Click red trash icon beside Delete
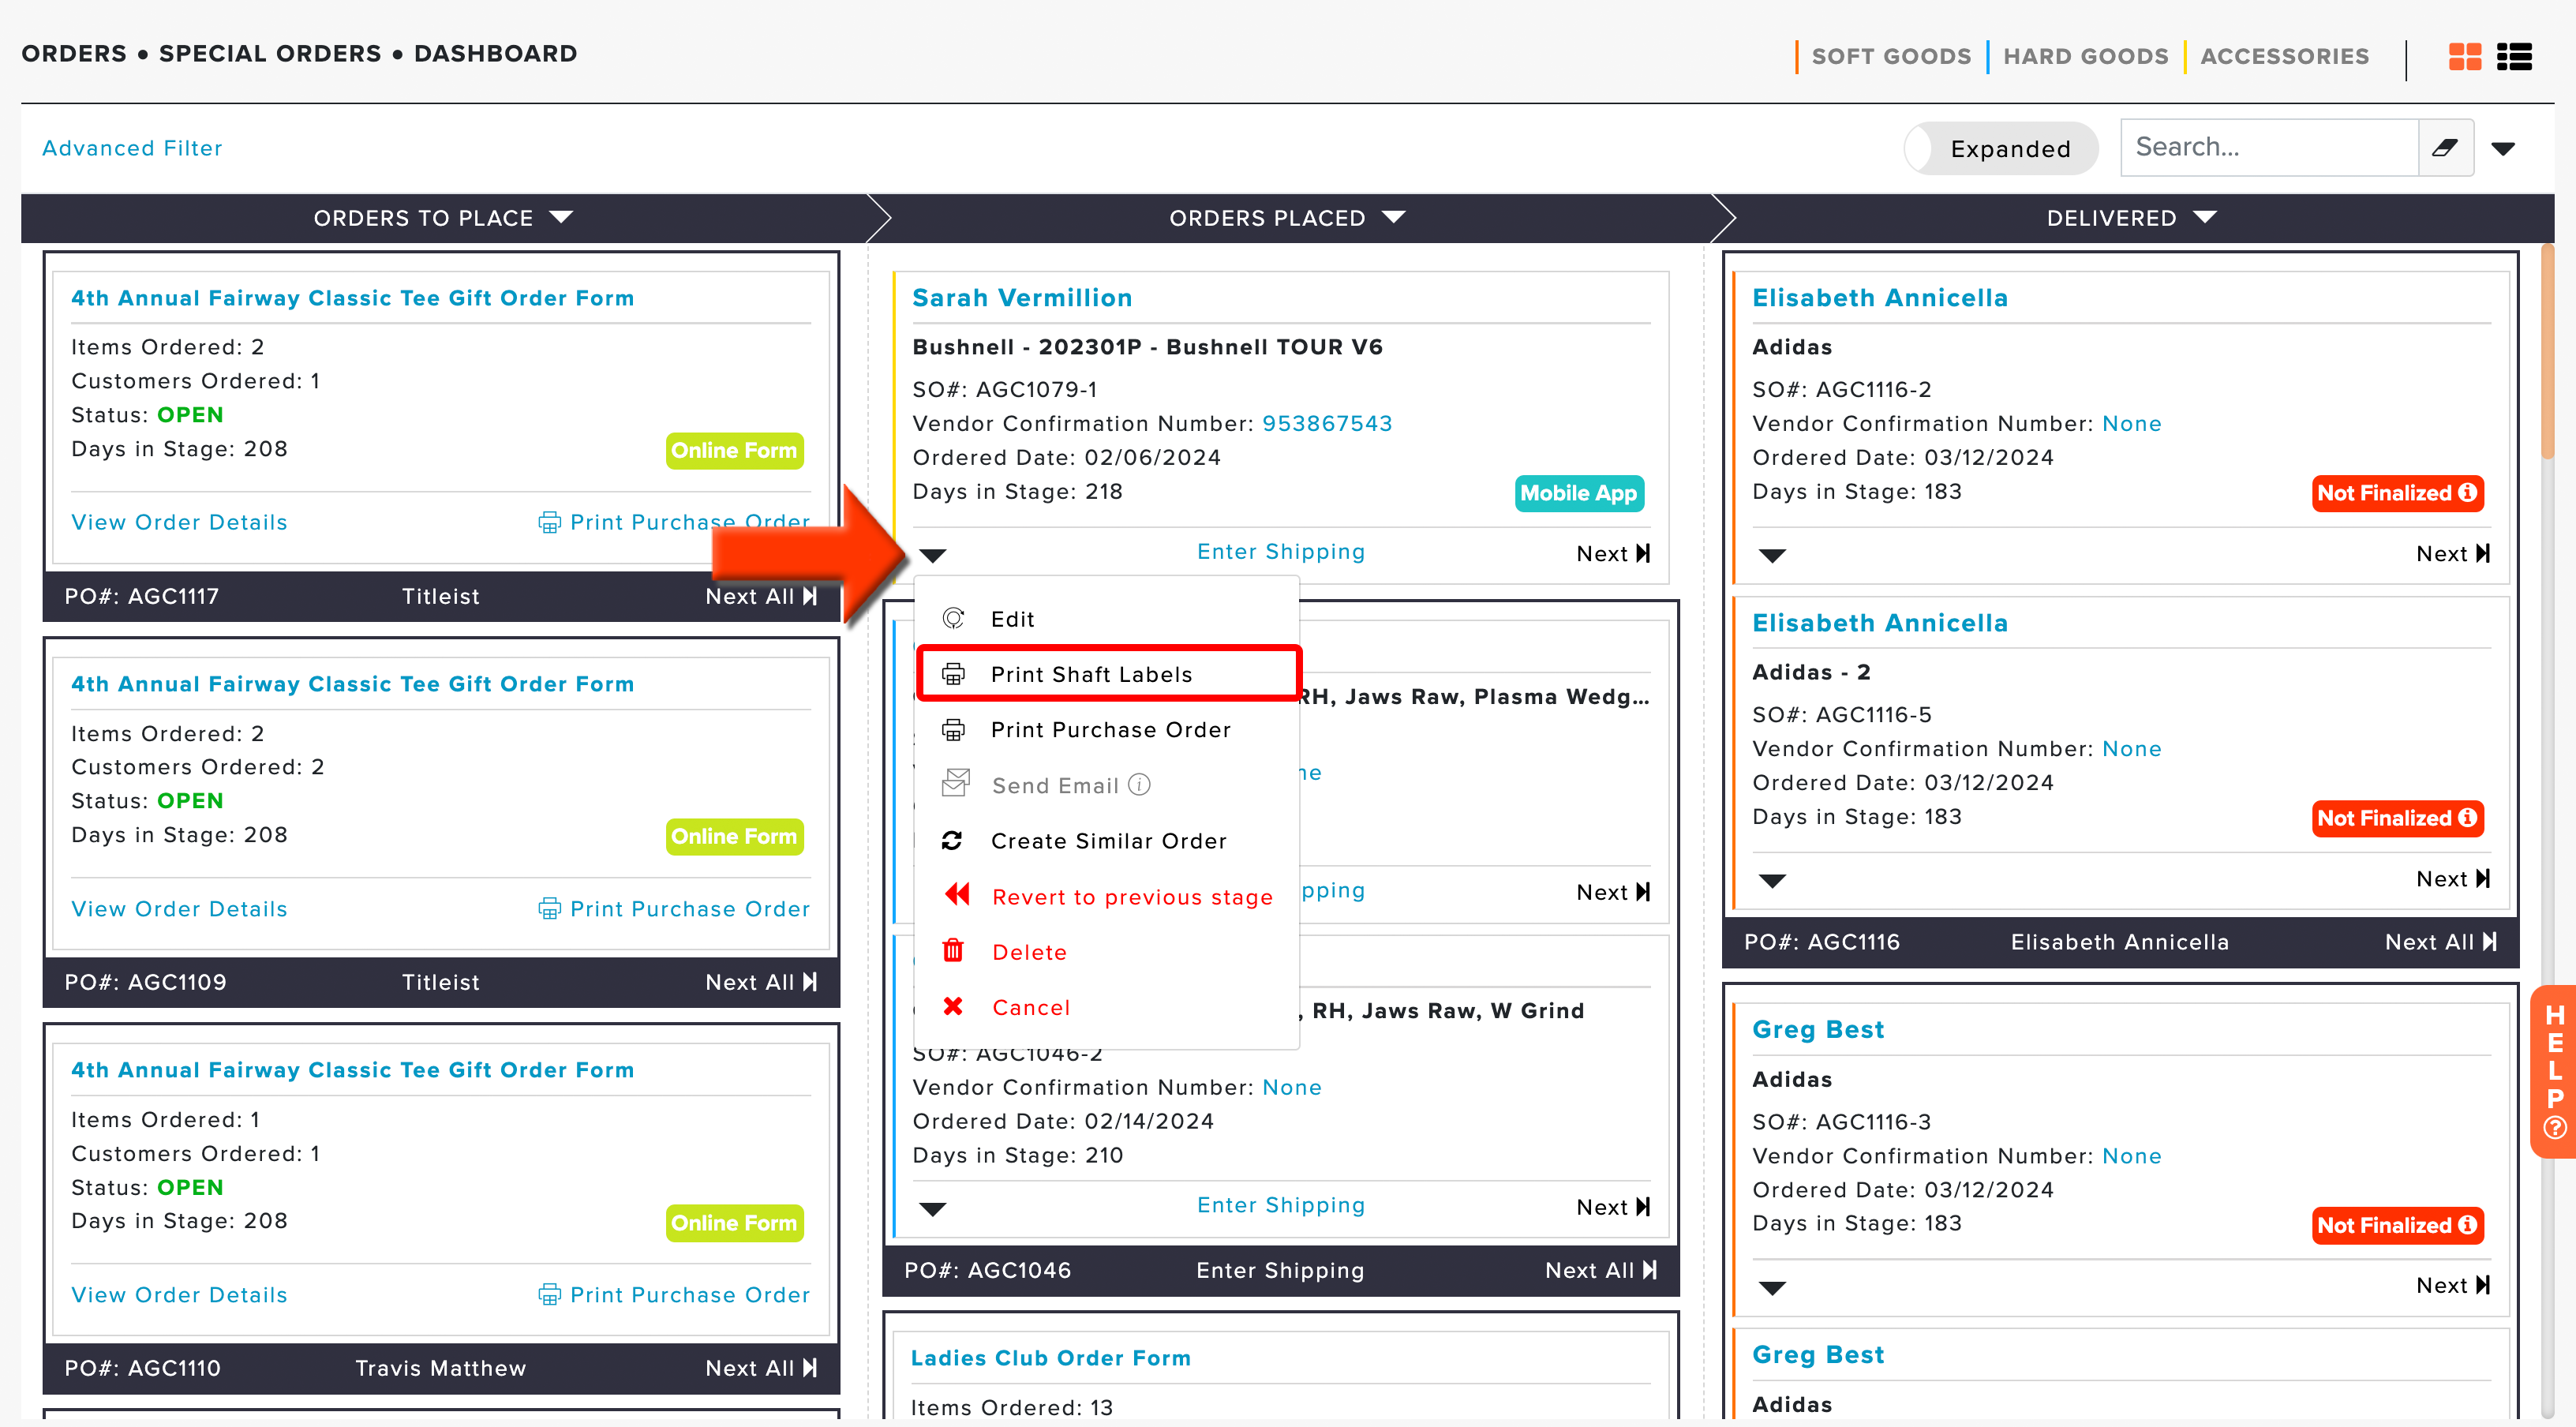The height and width of the screenshot is (1427, 2576). pos(953,951)
